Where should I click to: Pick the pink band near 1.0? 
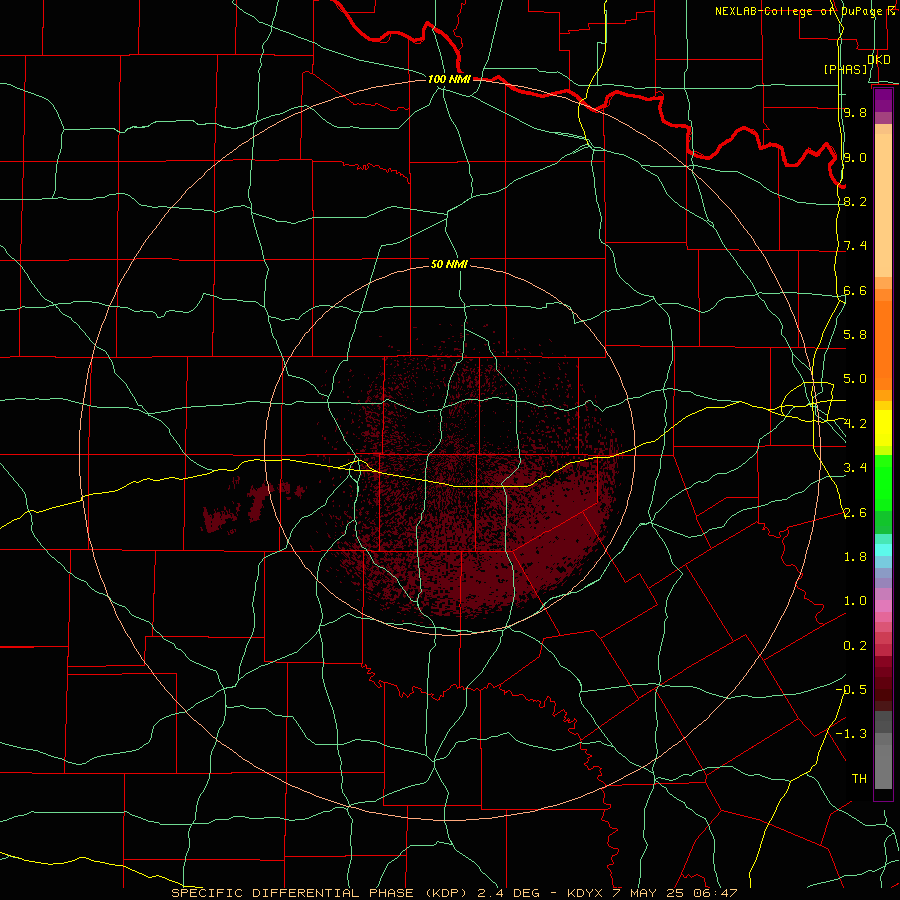click(x=883, y=606)
